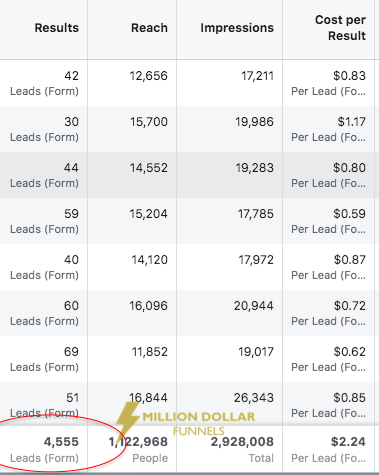Click the 2,928,008 total impressions
Image resolution: width=379 pixels, height=475 pixels.
coord(242,442)
